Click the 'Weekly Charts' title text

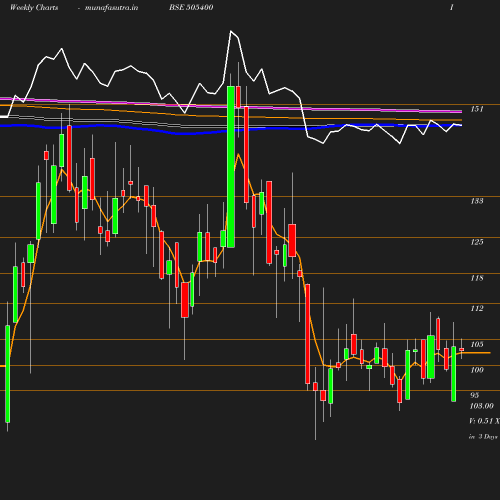34,8
